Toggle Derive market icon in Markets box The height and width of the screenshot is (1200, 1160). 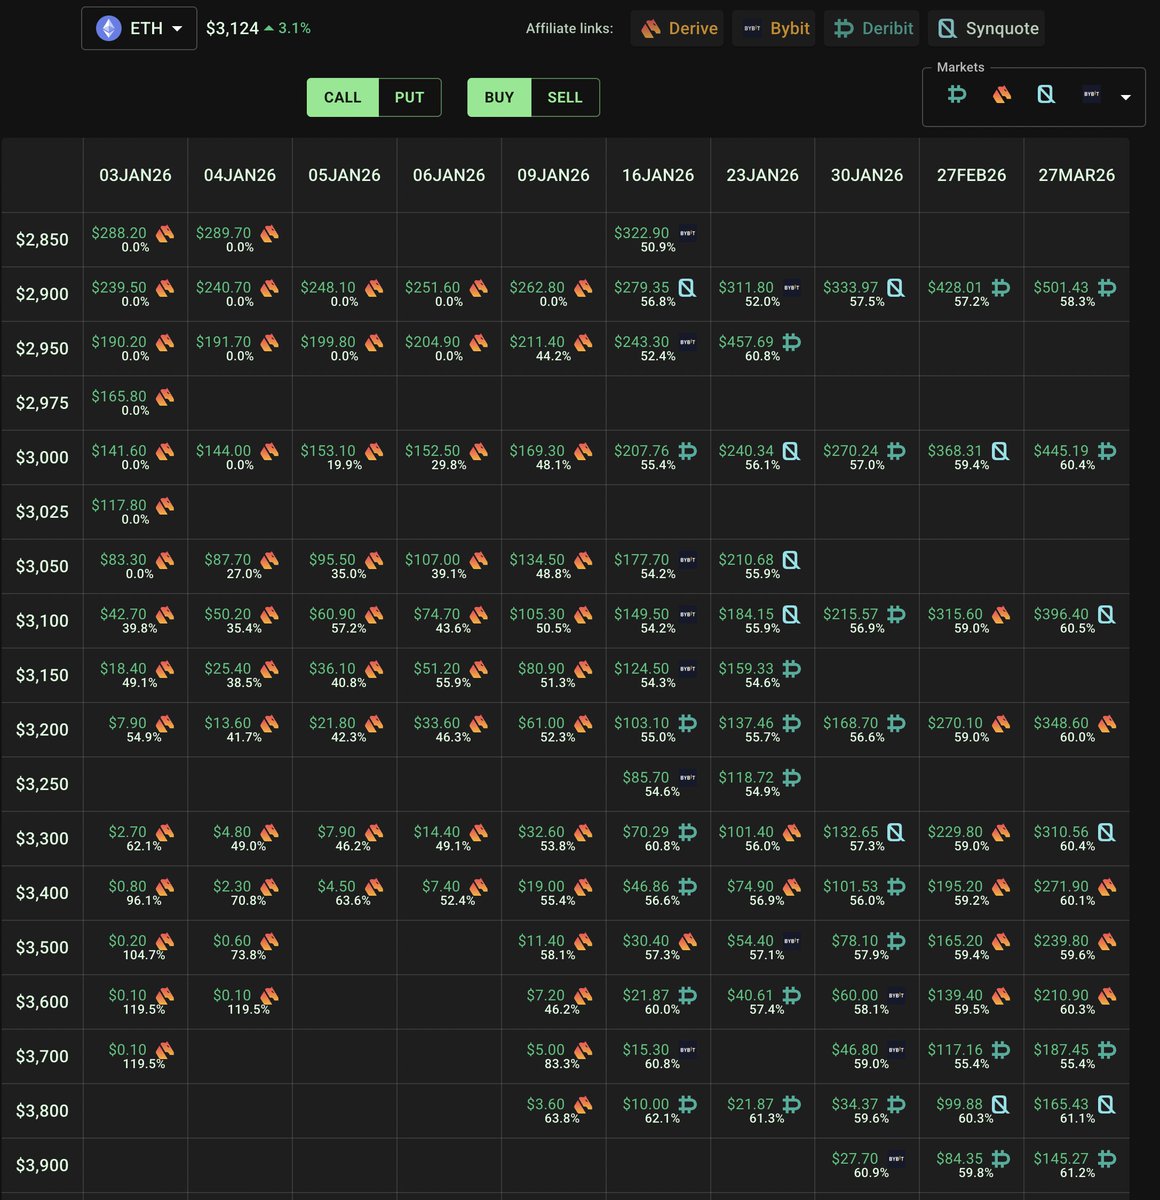coord(1002,95)
